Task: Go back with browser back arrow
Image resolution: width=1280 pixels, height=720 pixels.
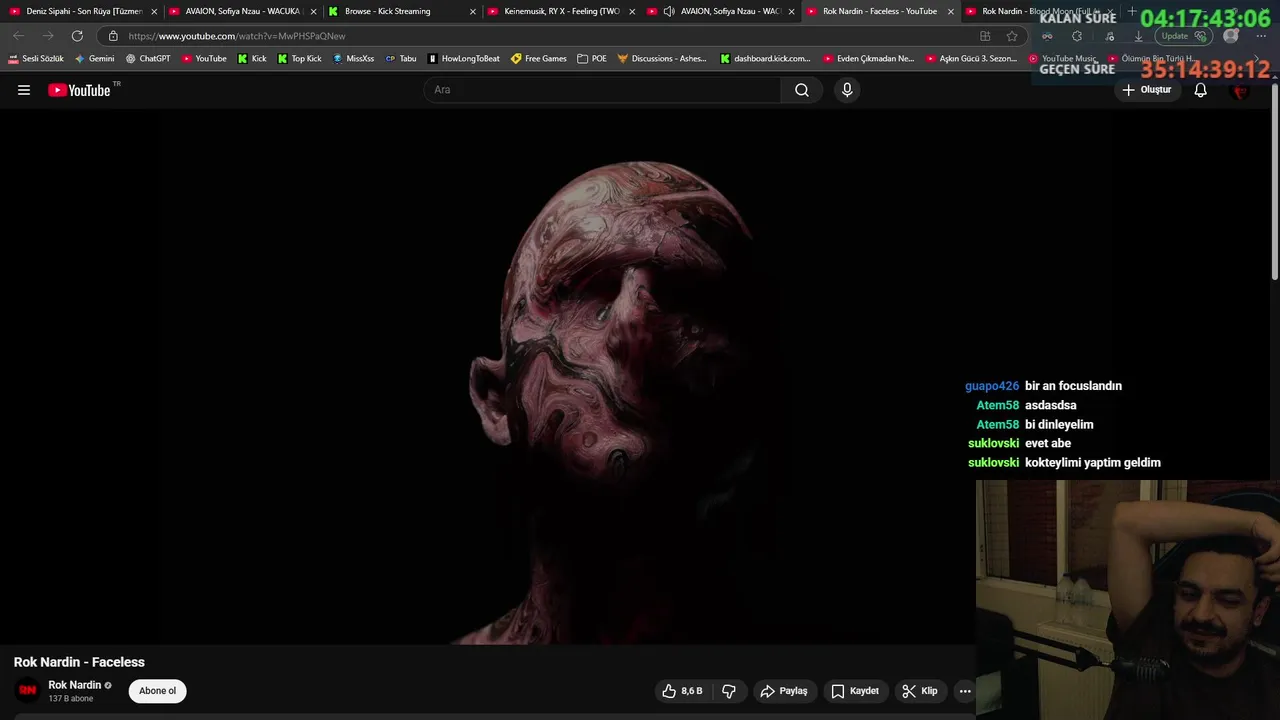Action: tap(18, 36)
